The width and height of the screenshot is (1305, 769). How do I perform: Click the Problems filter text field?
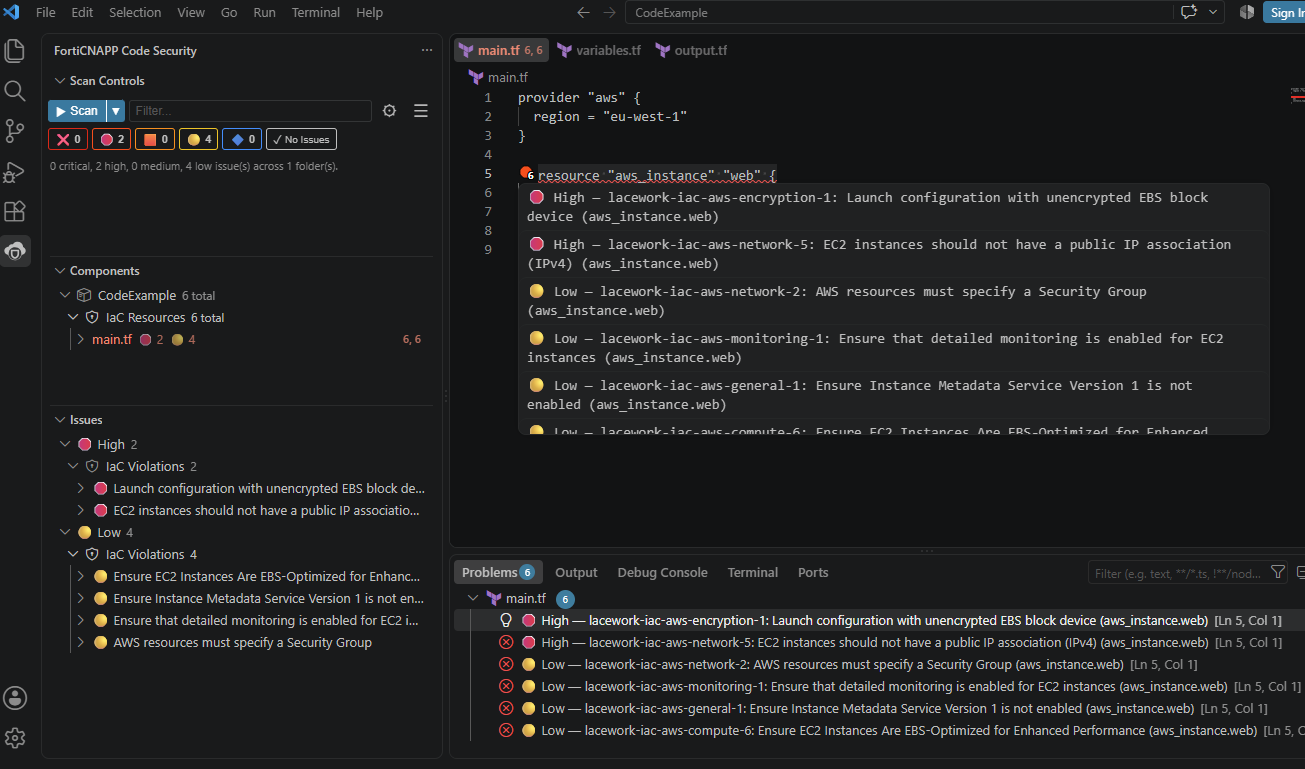coord(1177,573)
